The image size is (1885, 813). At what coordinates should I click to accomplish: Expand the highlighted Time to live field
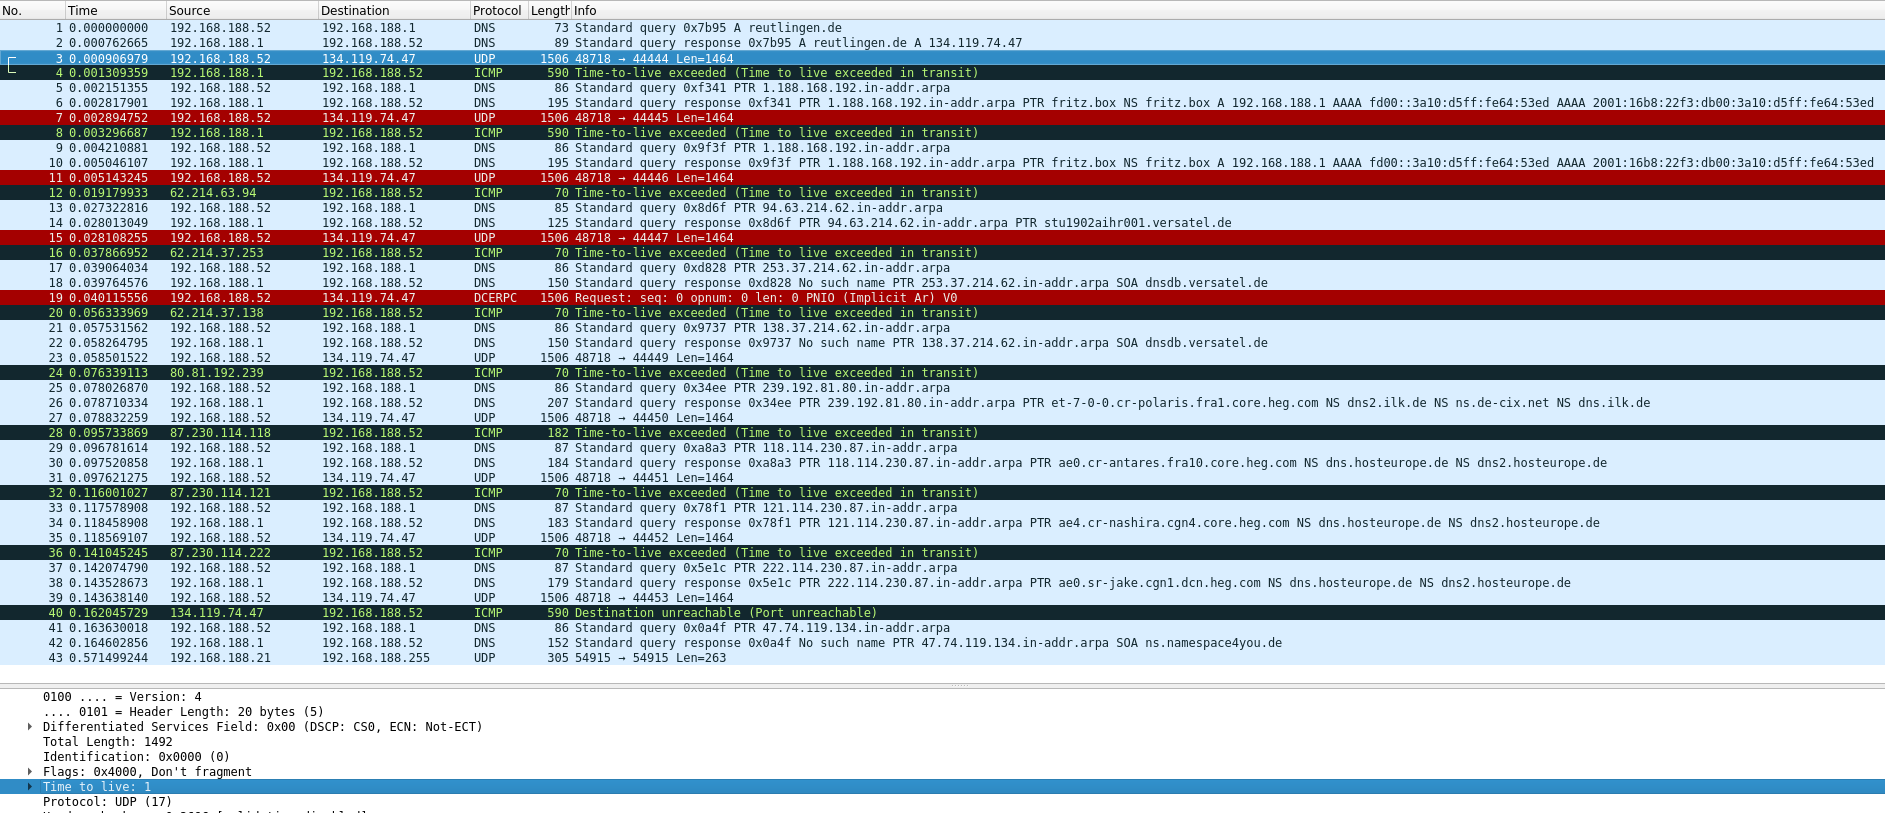(30, 787)
